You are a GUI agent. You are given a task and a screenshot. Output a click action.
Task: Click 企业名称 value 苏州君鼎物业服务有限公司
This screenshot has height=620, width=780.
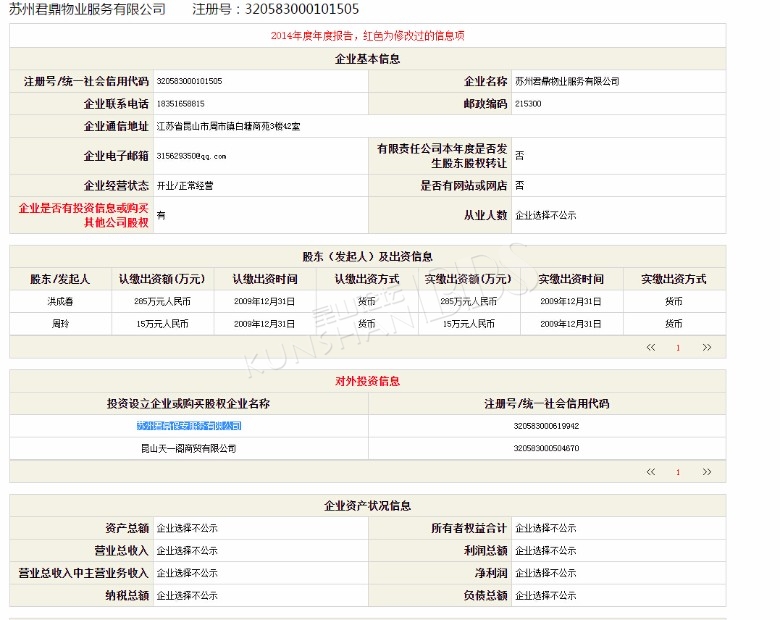coord(567,81)
